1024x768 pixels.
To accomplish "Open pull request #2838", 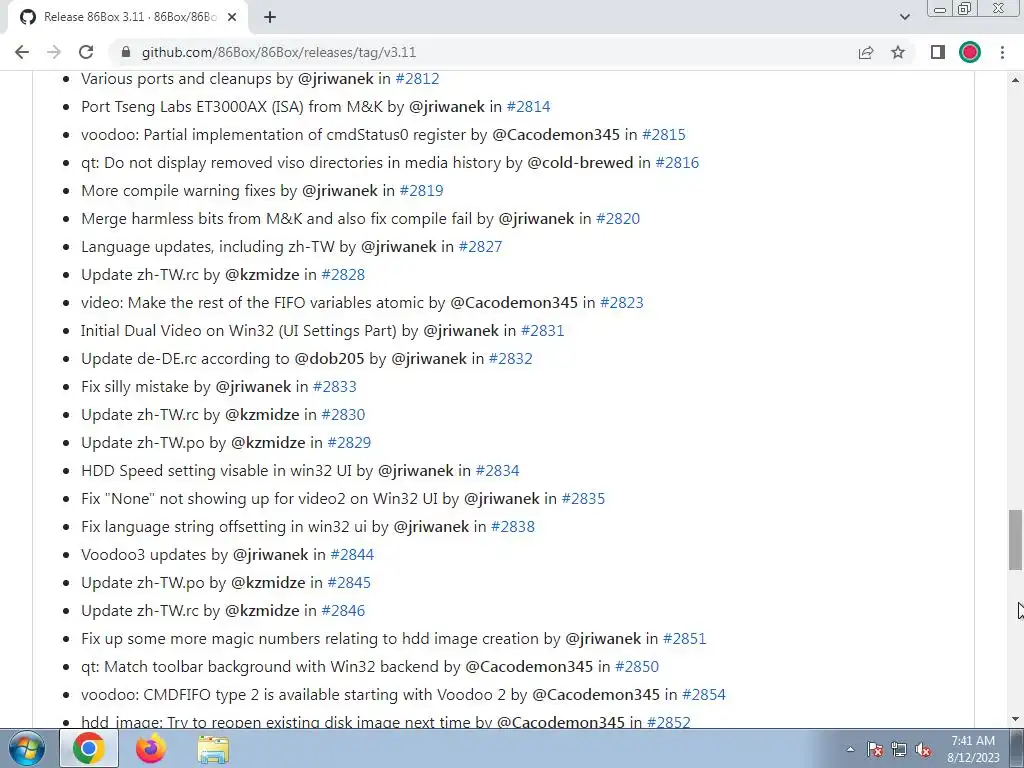I will (513, 527).
